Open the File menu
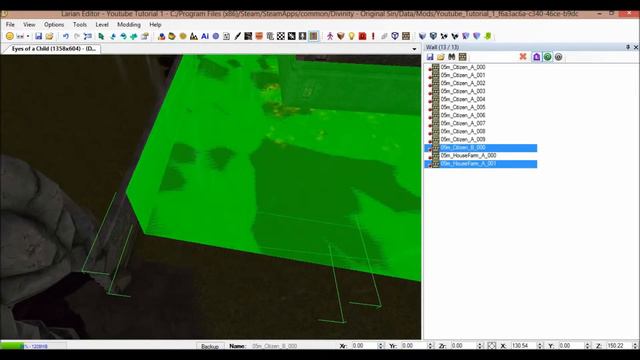640x360 pixels. (10, 24)
